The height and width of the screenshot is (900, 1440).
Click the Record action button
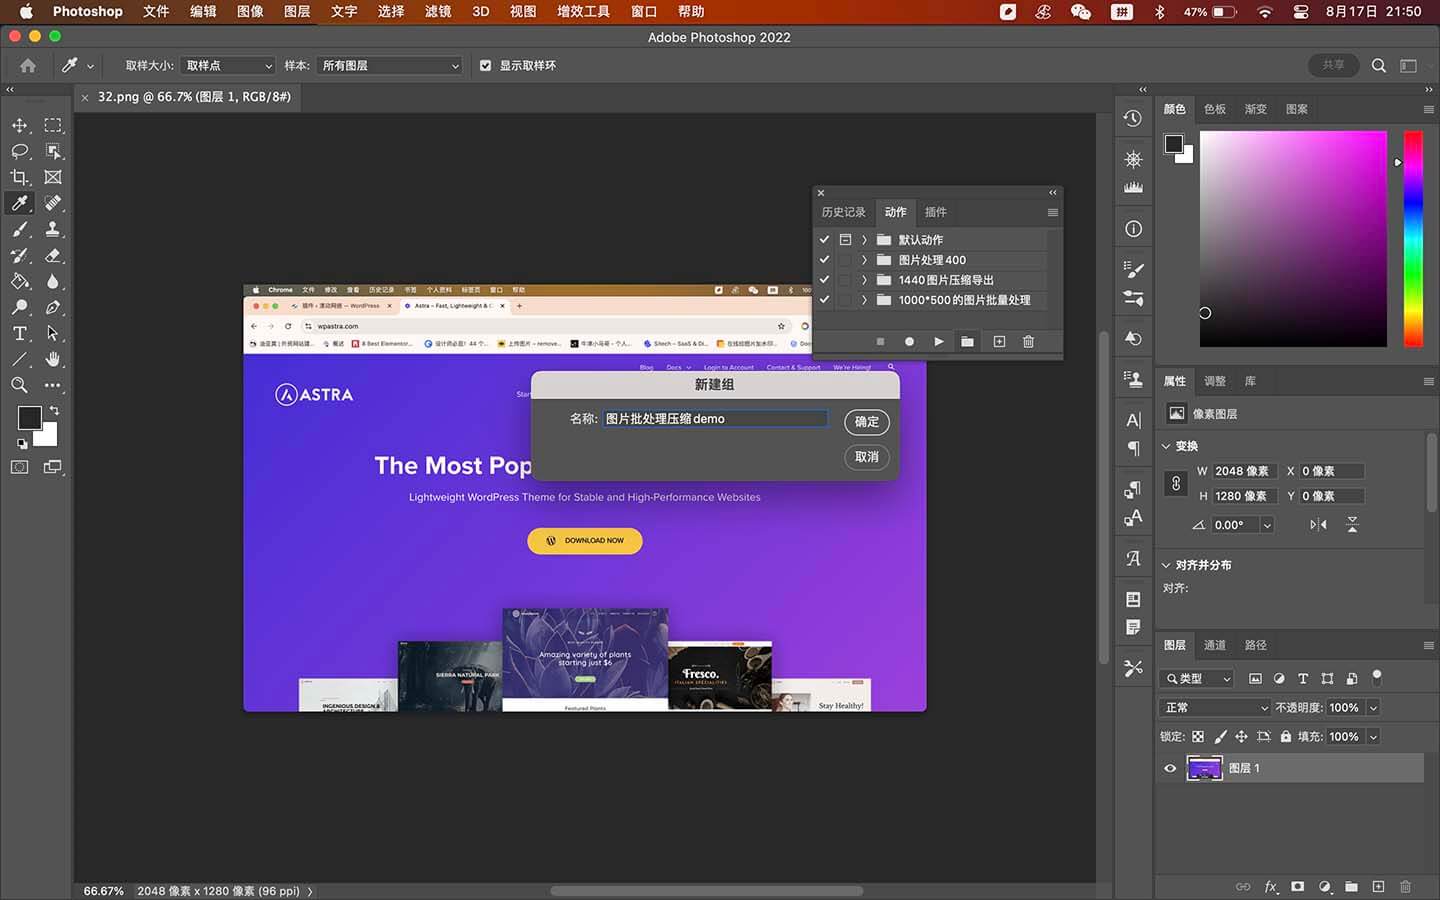(909, 342)
